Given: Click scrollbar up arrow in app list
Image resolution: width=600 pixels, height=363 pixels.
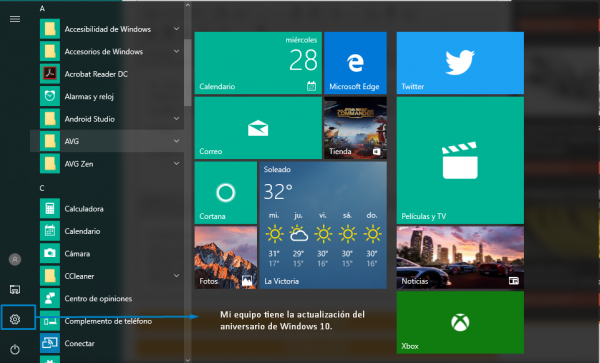Looking at the screenshot, I should tap(188, 5).
